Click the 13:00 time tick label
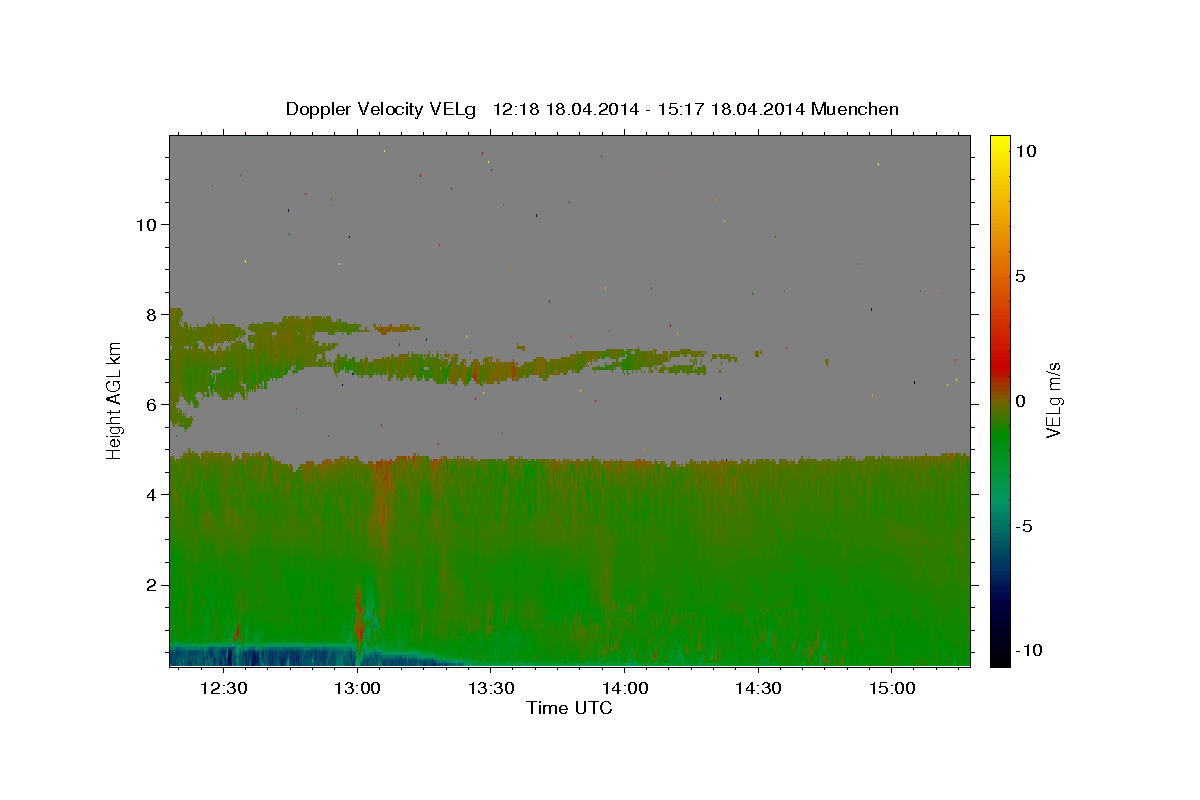Image resolution: width=1200 pixels, height=800 pixels. coord(358,688)
